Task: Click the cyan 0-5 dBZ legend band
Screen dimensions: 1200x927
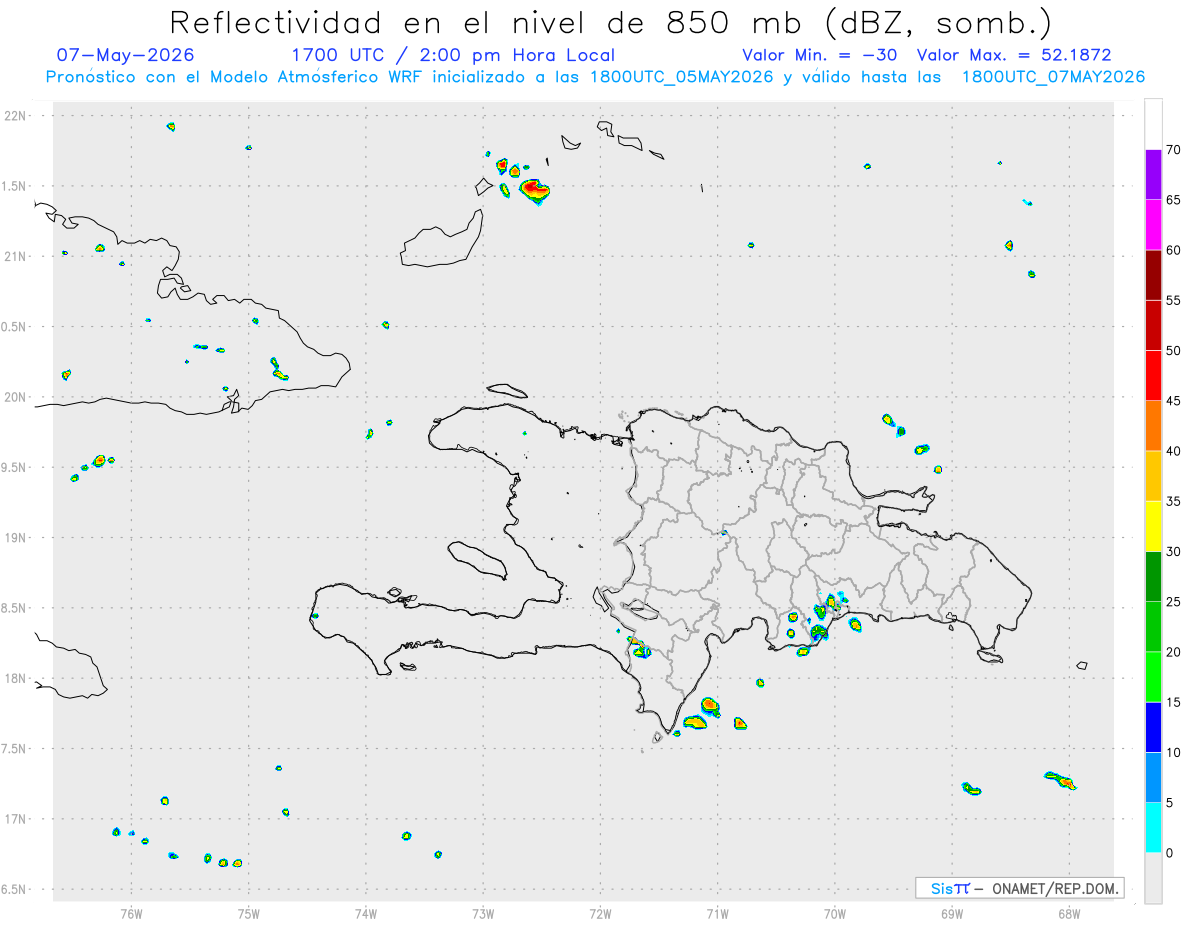Action: point(1153,828)
